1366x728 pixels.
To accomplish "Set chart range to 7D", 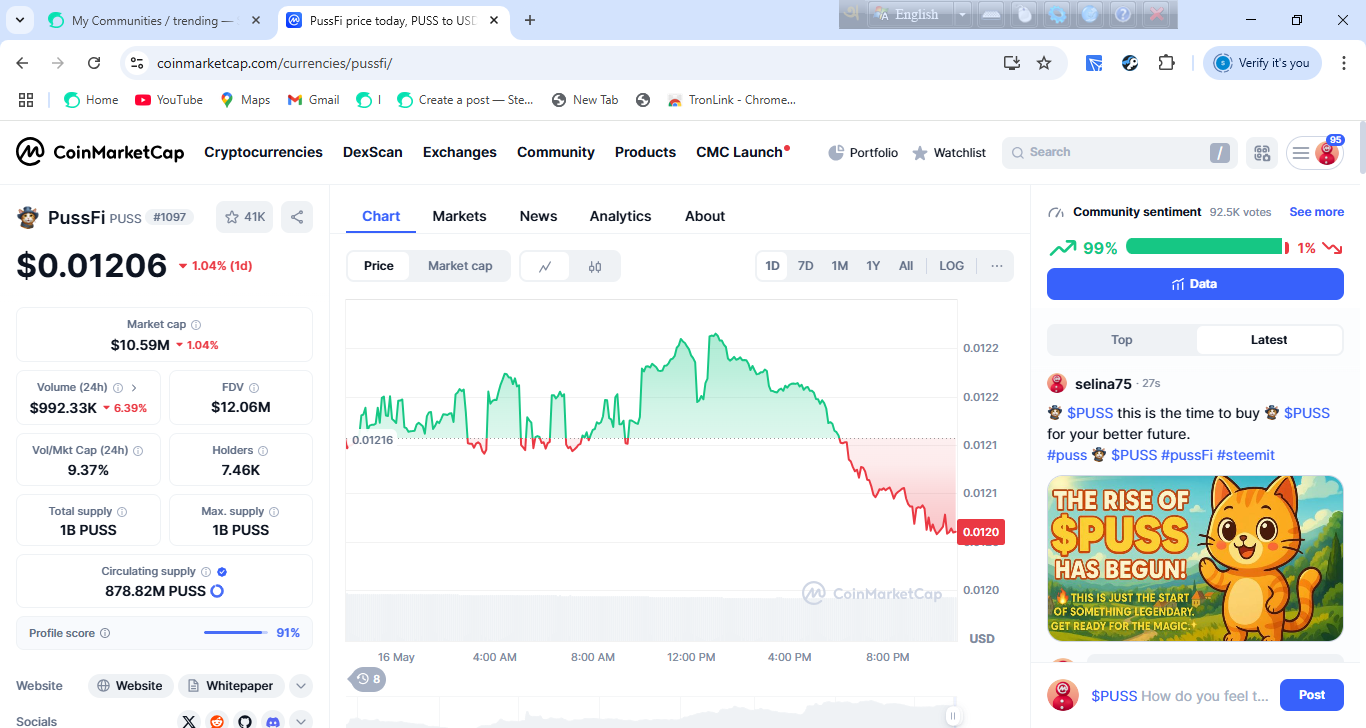I will coord(805,266).
